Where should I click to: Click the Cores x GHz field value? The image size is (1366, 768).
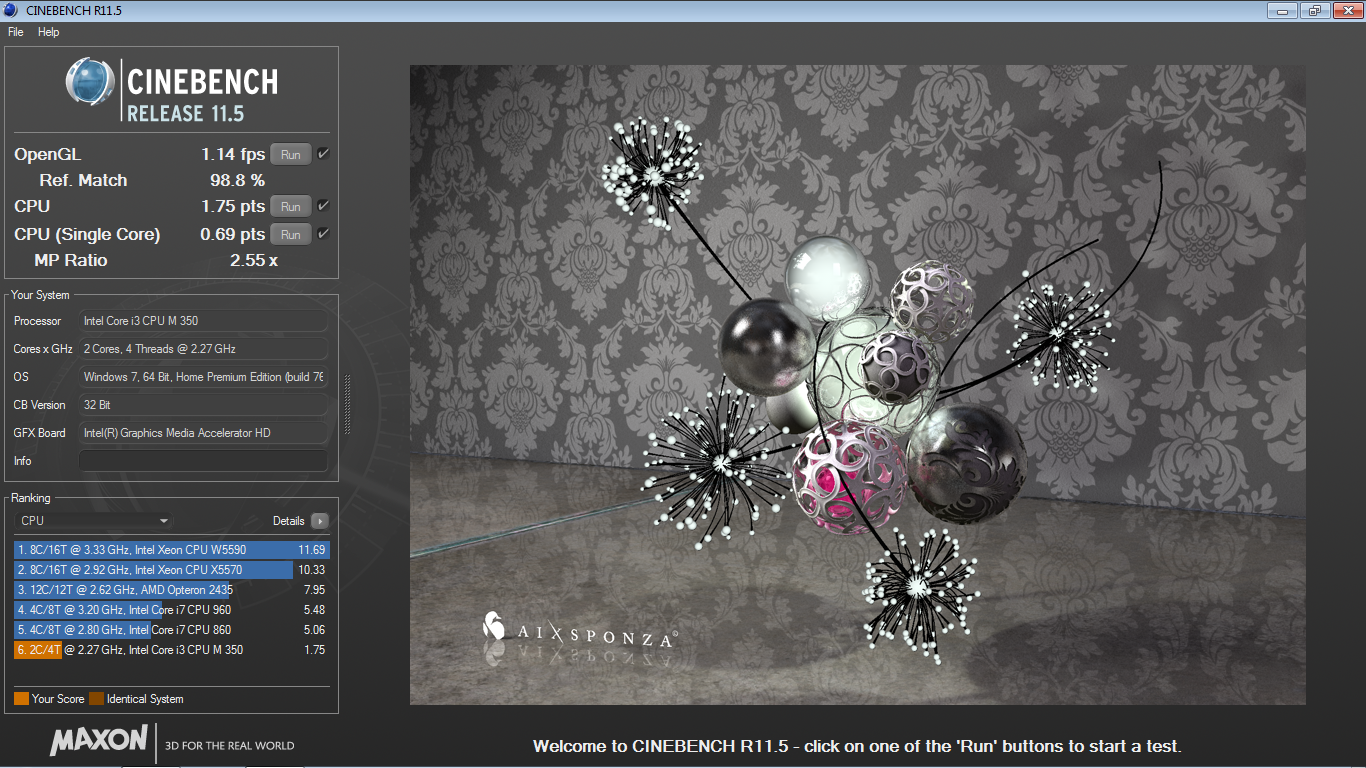click(203, 349)
